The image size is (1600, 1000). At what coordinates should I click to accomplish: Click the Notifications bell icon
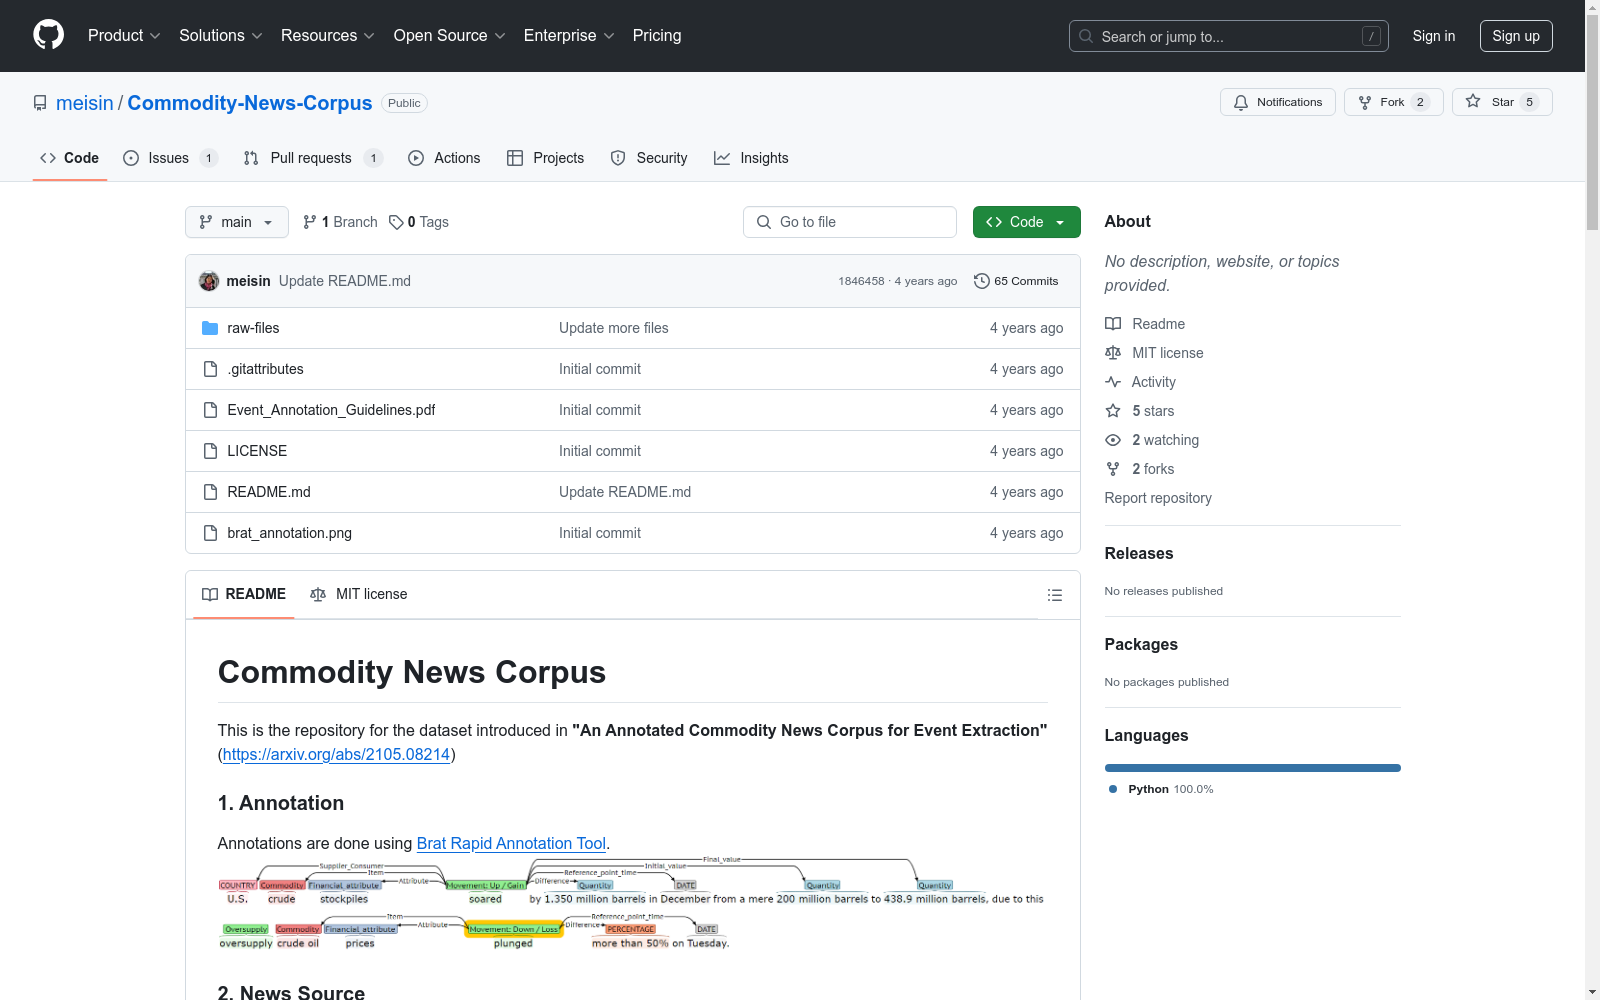click(1241, 102)
